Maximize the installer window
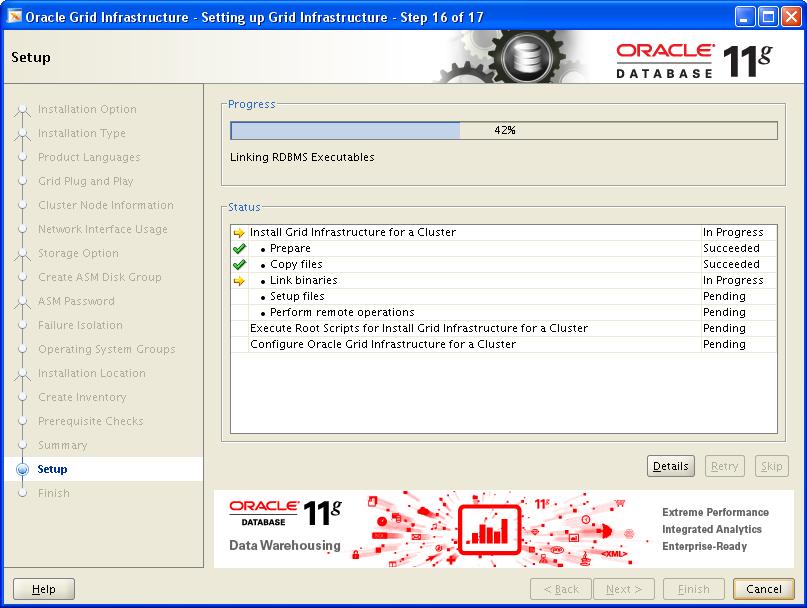 click(768, 16)
